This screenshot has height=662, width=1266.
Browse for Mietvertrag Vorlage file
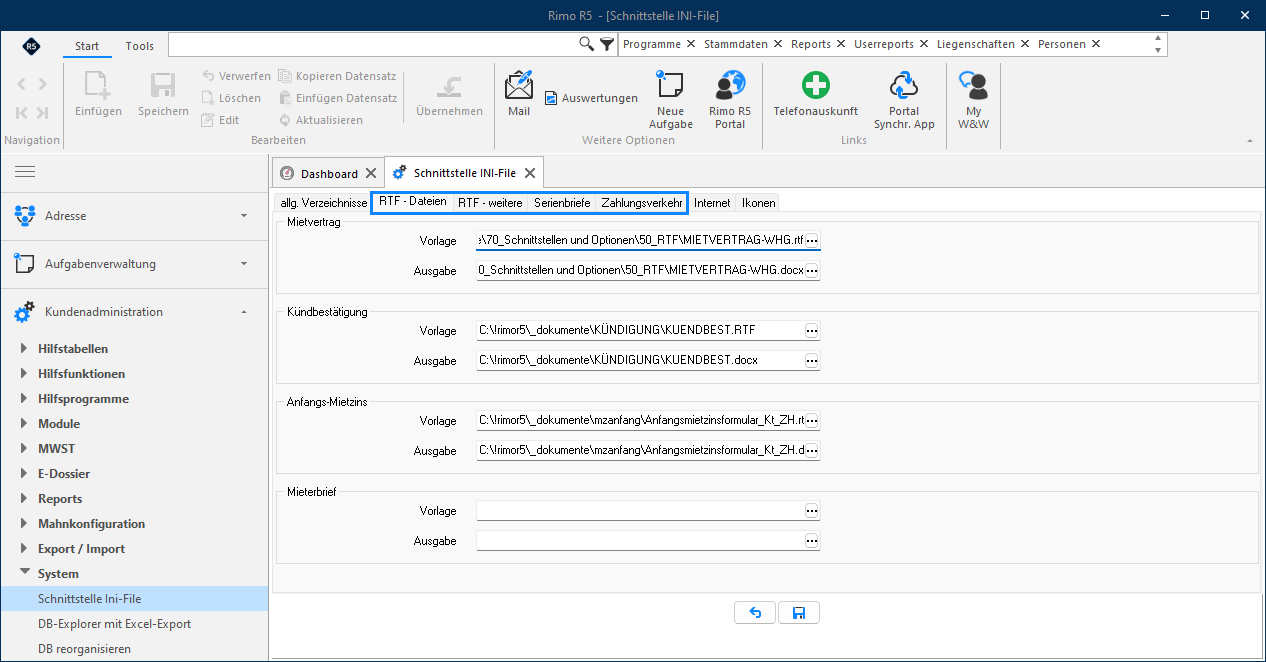coord(812,241)
